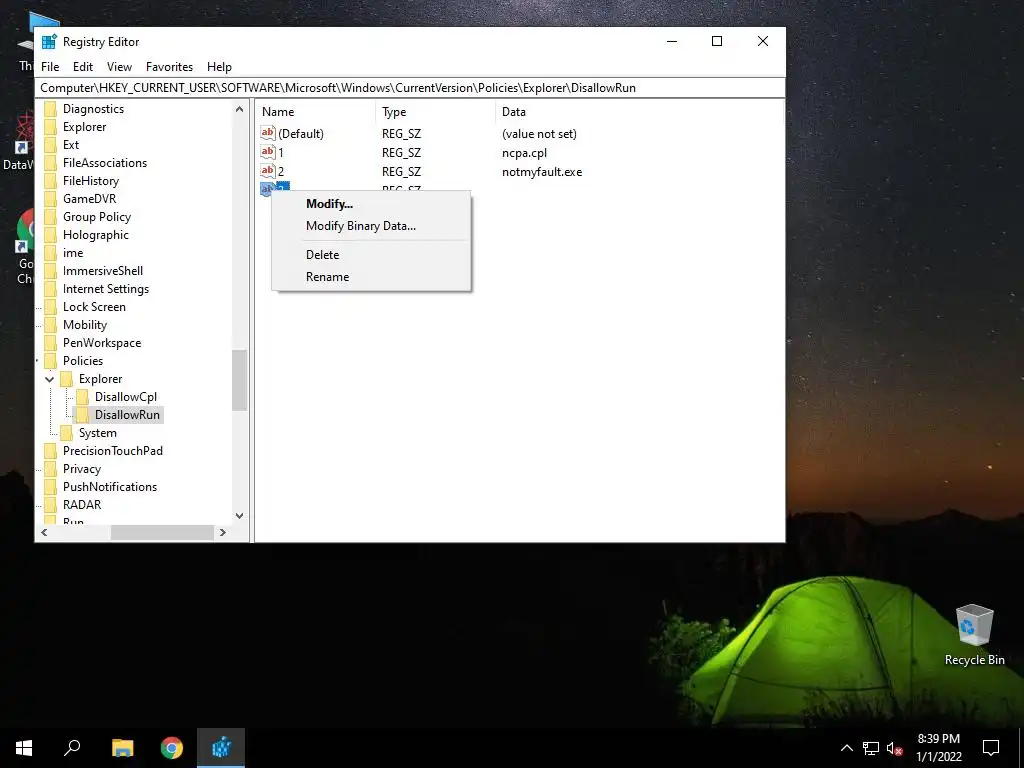Viewport: 1024px width, 768px height.
Task: Open the View menu
Action: (119, 67)
